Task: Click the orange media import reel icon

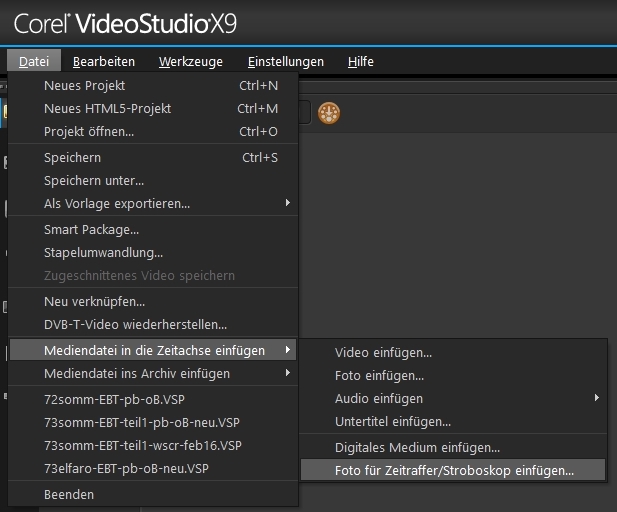Action: 329,113
